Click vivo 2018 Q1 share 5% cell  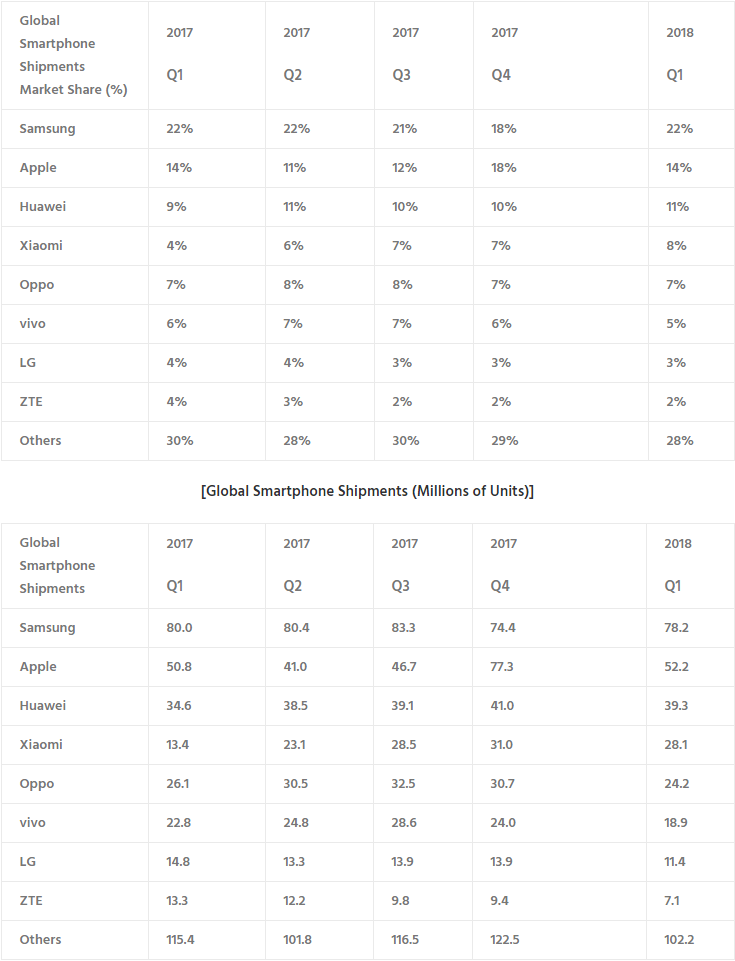pos(691,324)
